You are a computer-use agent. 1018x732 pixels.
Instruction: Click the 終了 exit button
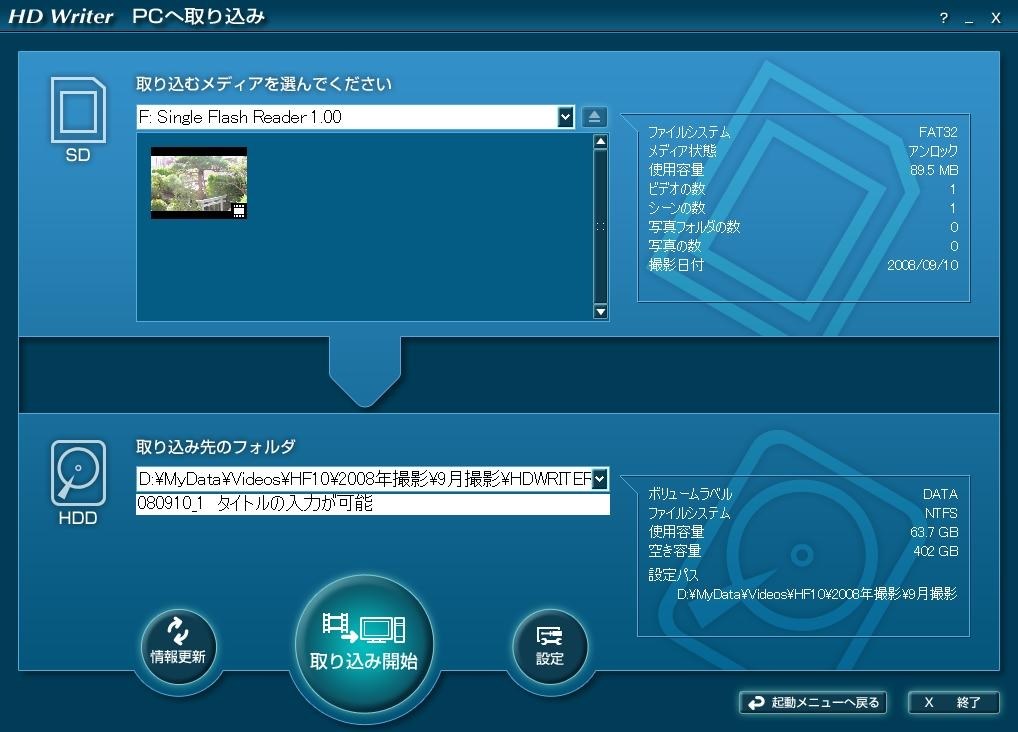coord(953,702)
